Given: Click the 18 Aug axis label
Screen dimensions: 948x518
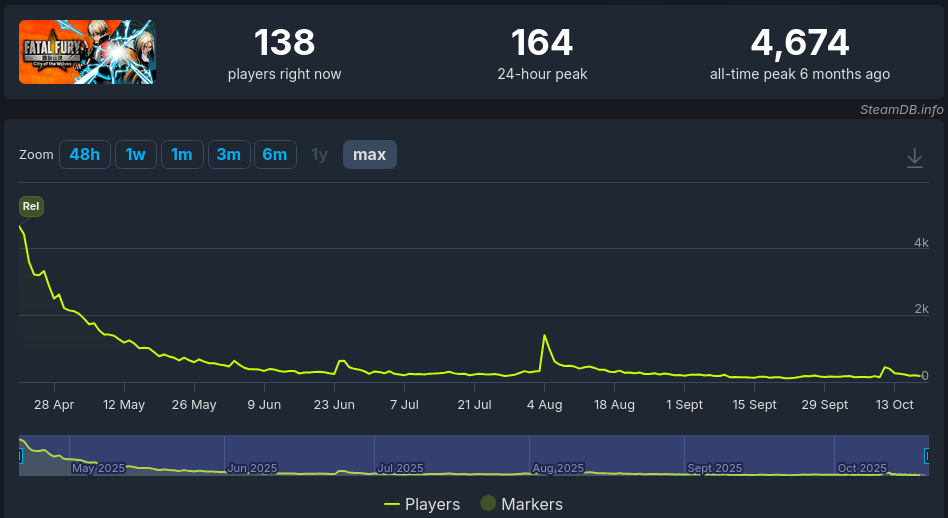Looking at the screenshot, I should (614, 405).
